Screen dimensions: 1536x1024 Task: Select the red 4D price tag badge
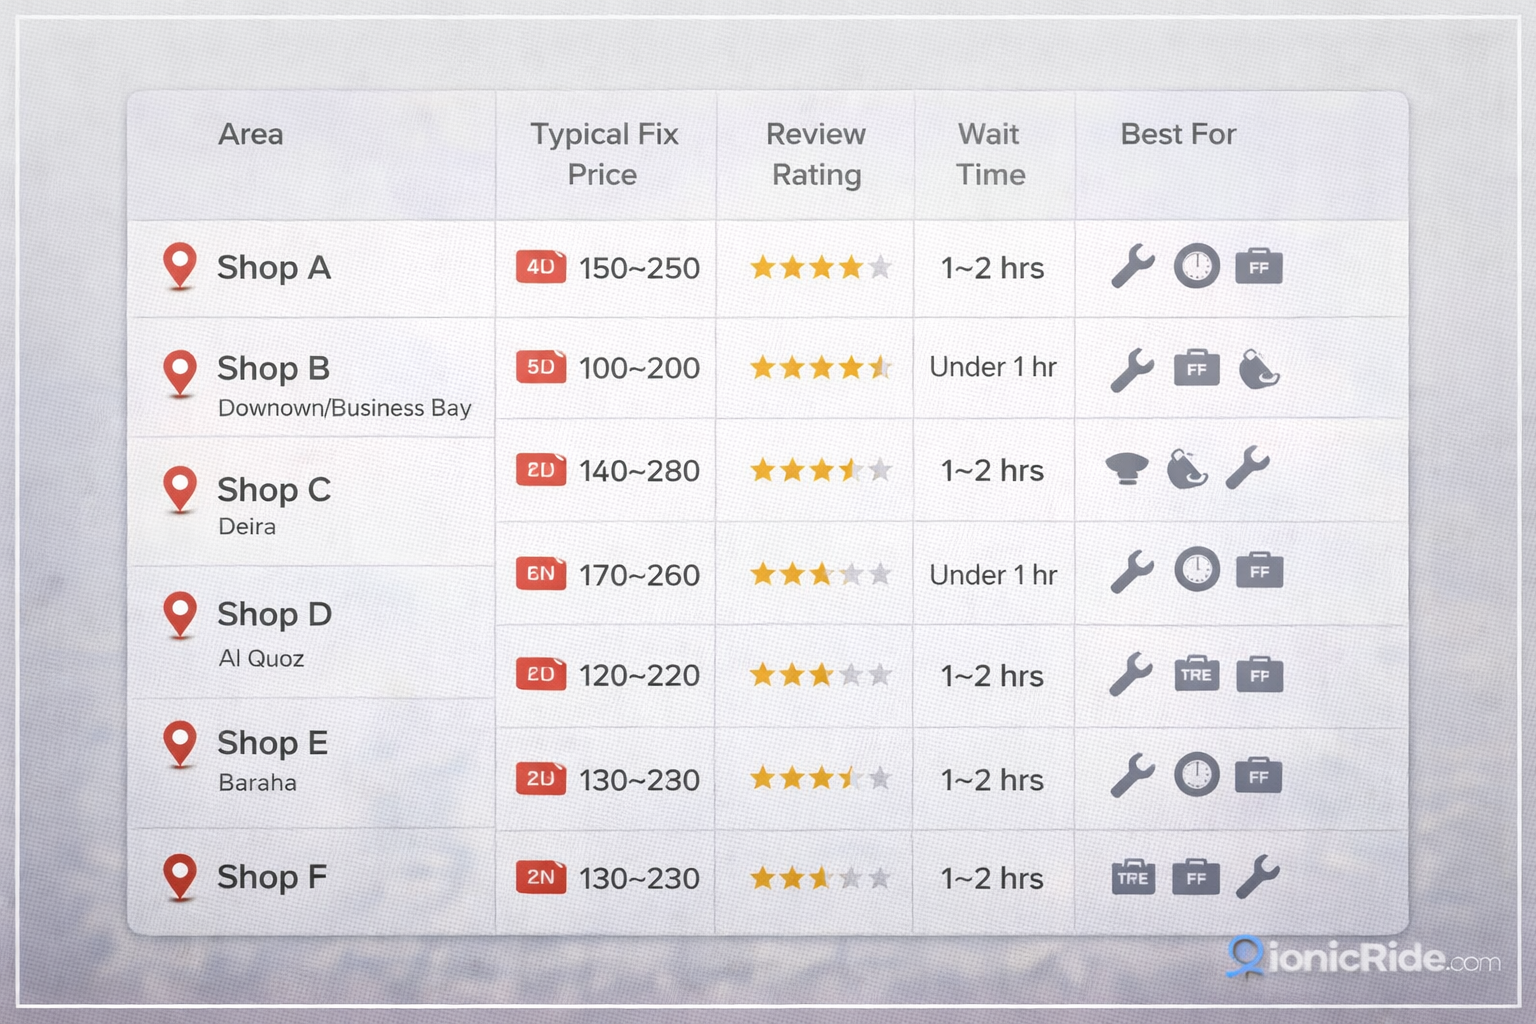pos(541,267)
